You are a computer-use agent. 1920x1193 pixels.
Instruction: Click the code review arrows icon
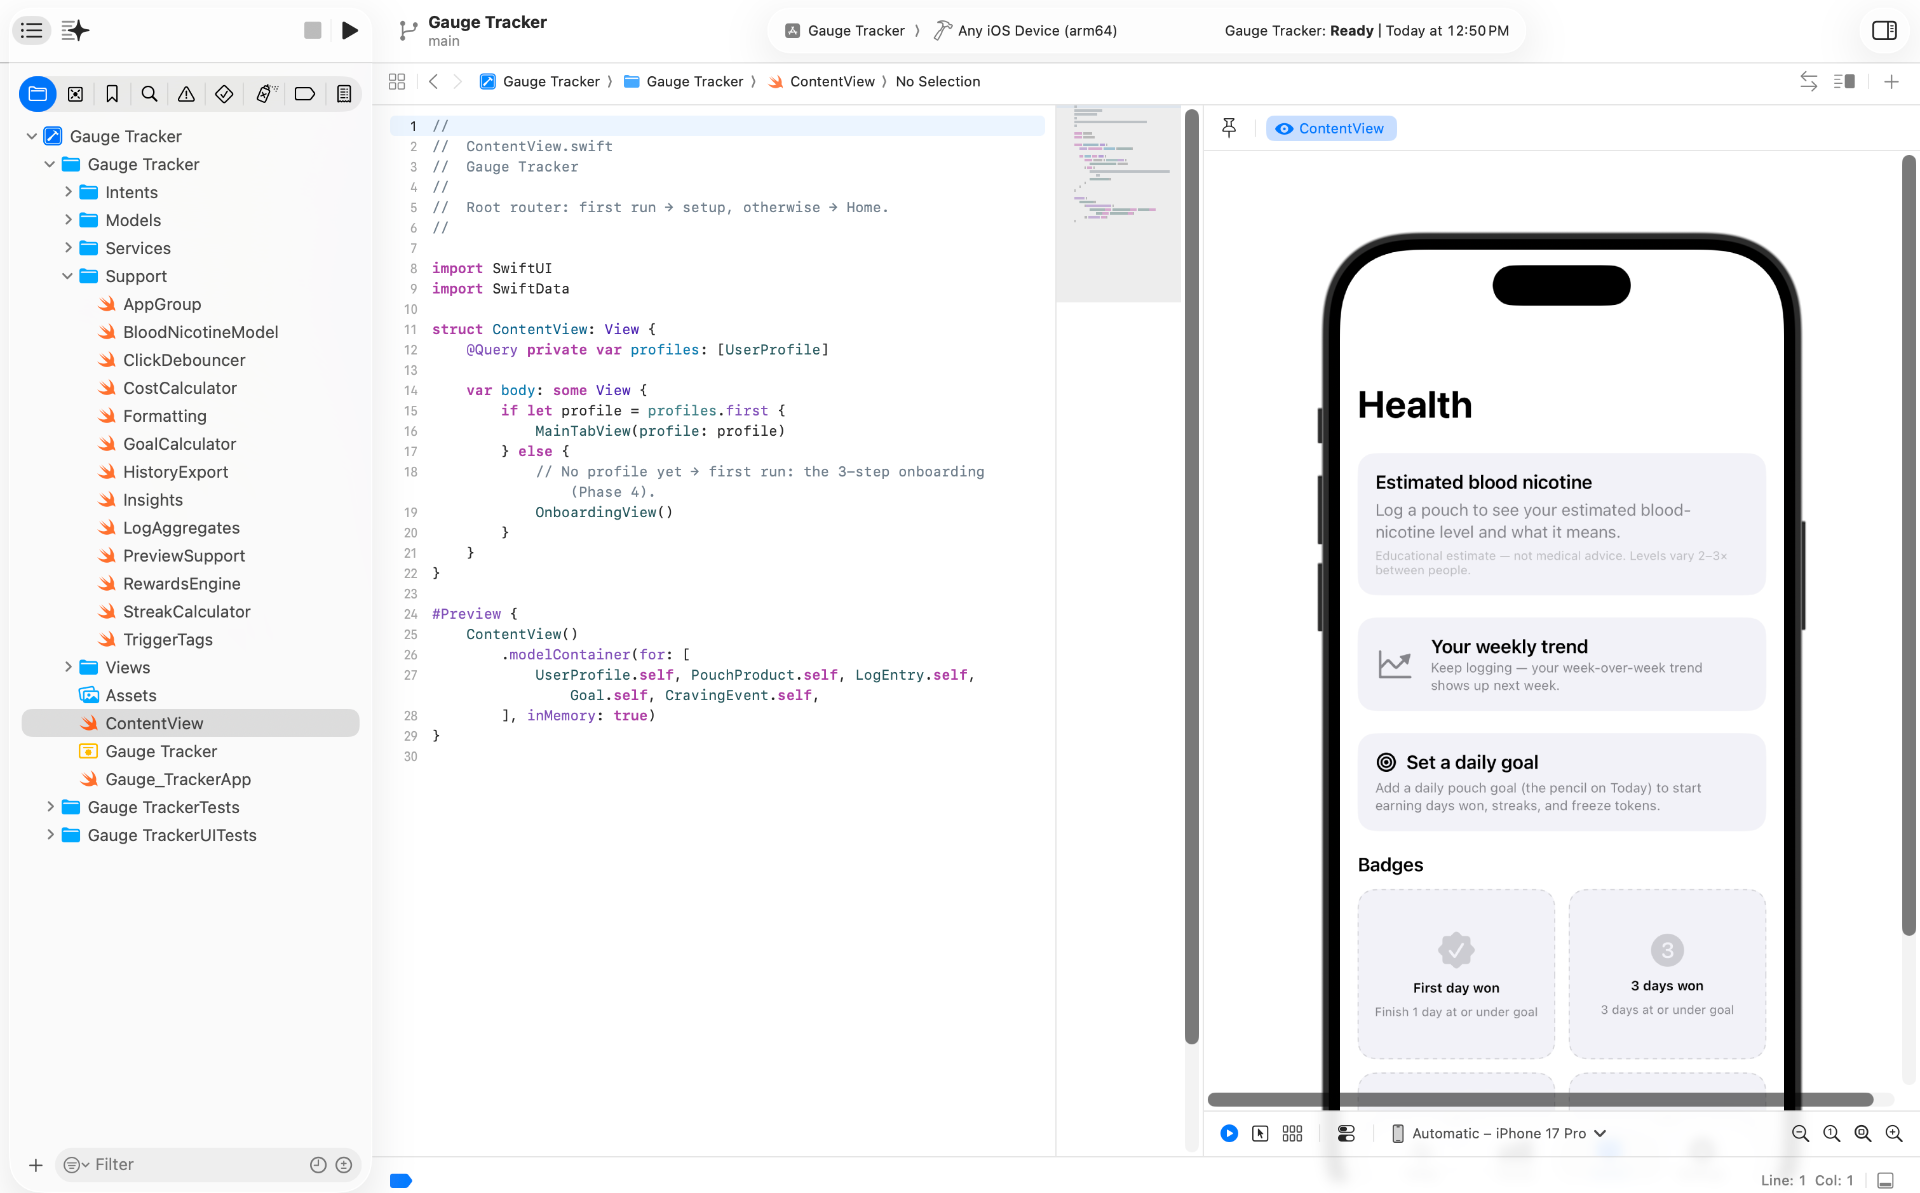pos(1808,82)
